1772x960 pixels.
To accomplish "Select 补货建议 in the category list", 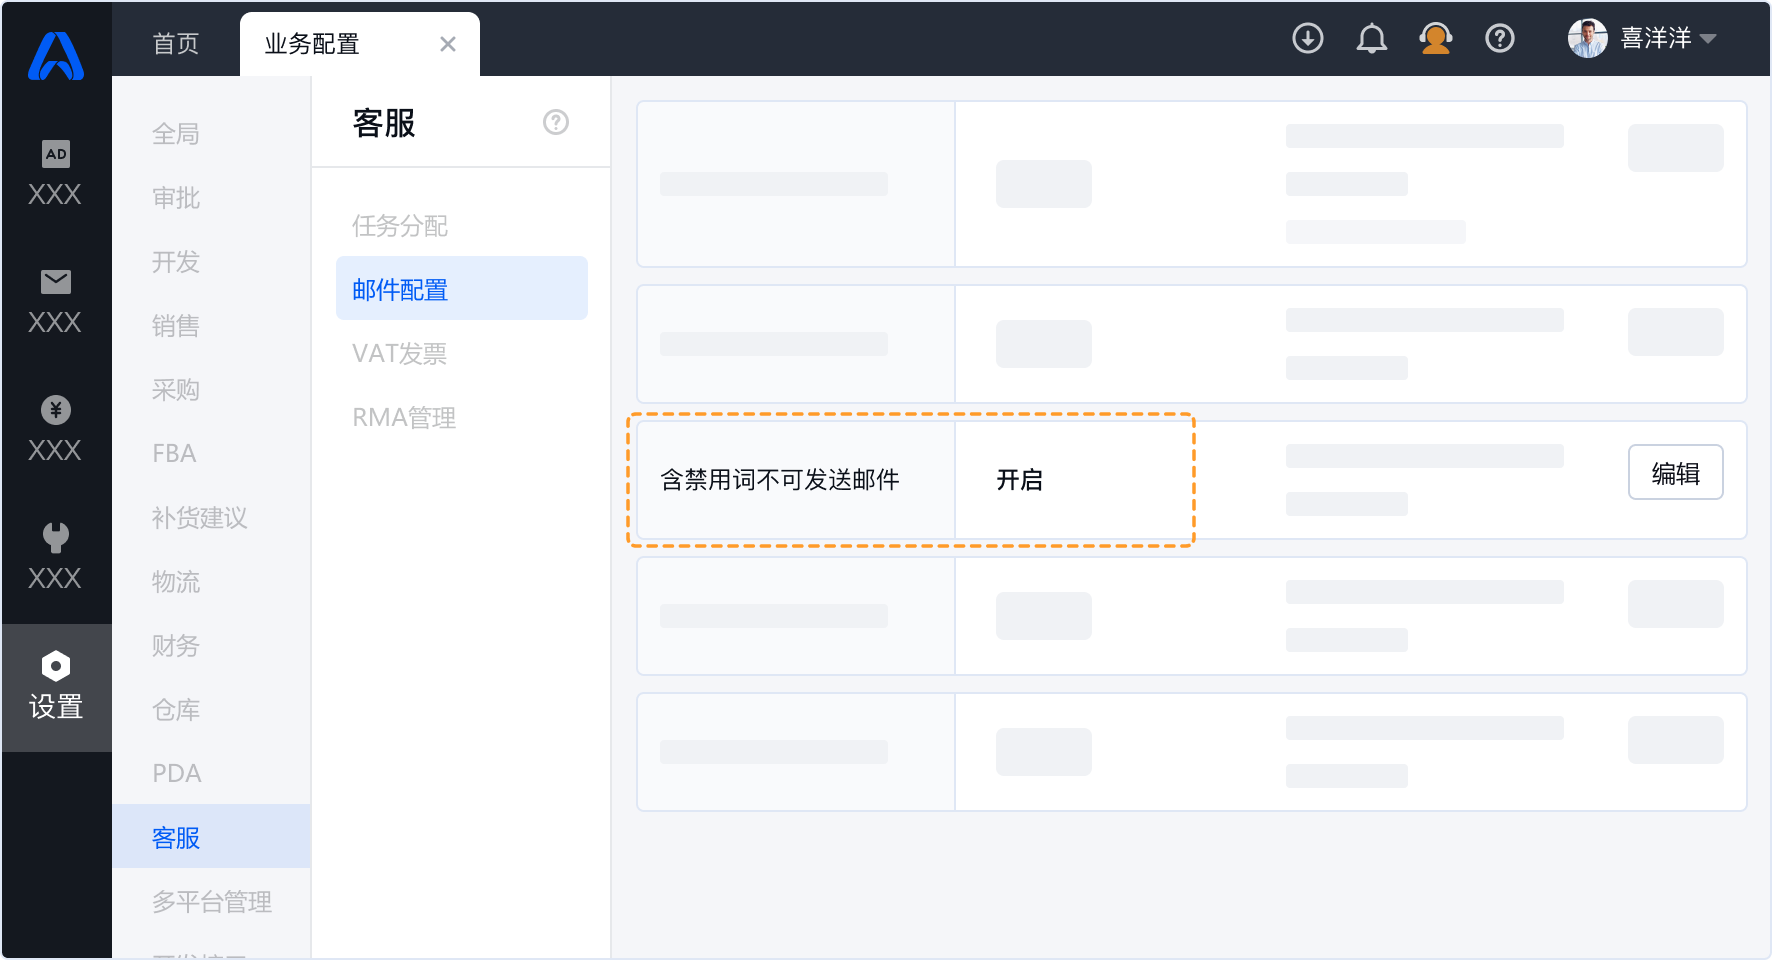I will click(200, 518).
